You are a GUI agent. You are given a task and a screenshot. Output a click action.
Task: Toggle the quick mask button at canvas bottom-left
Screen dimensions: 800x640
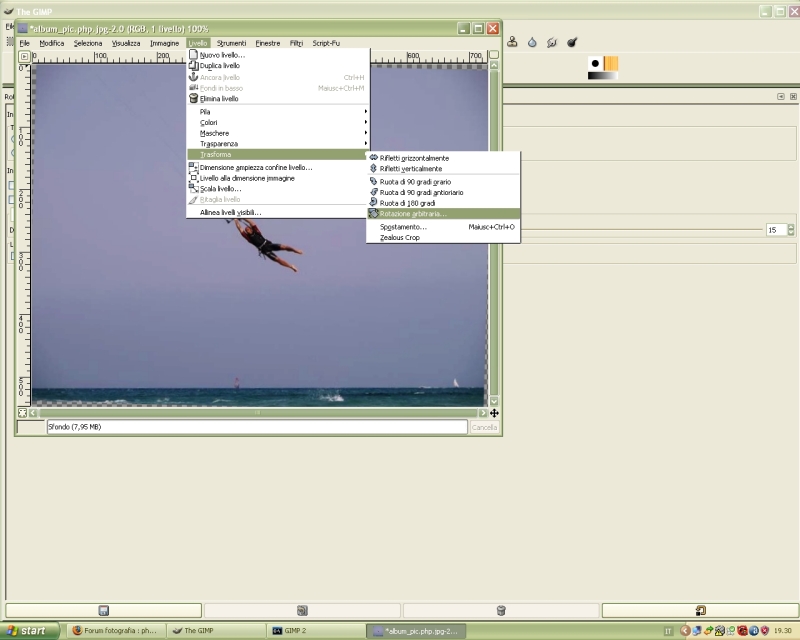point(24,413)
